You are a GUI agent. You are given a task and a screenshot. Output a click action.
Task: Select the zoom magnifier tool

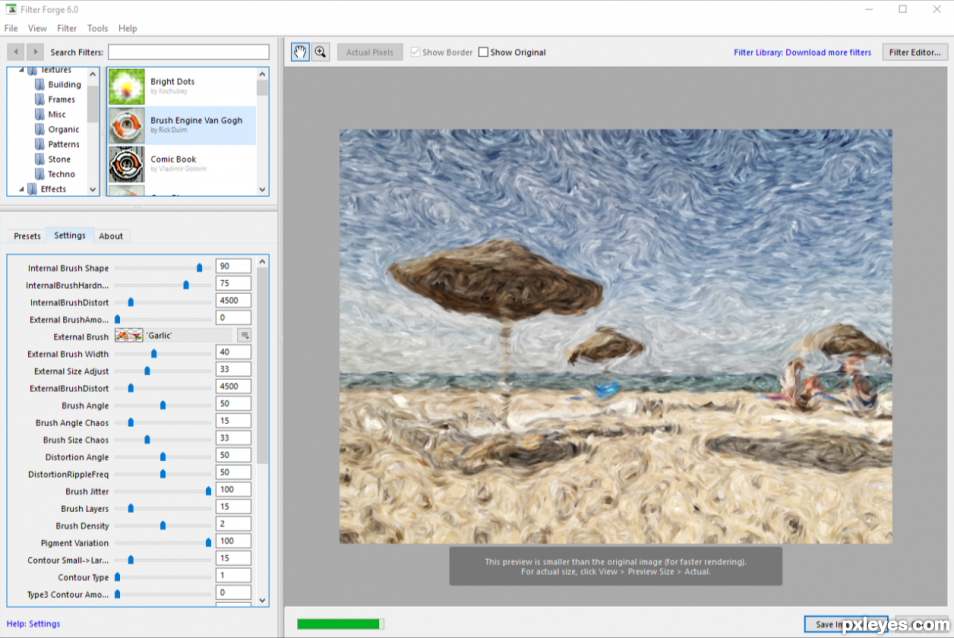pyautogui.click(x=320, y=52)
